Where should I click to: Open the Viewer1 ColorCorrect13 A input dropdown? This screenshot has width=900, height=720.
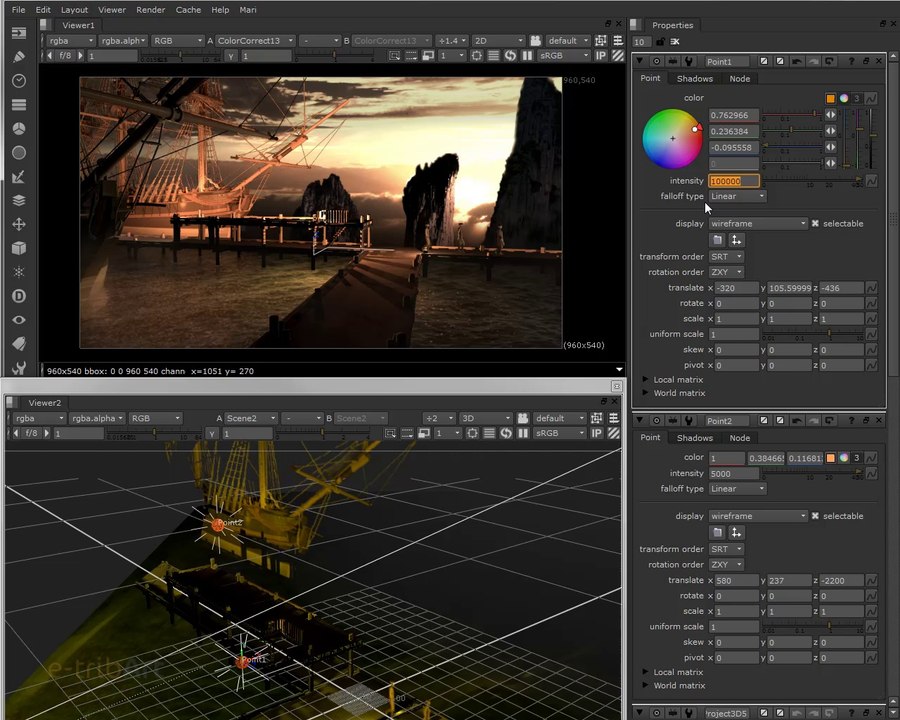tap(255, 41)
